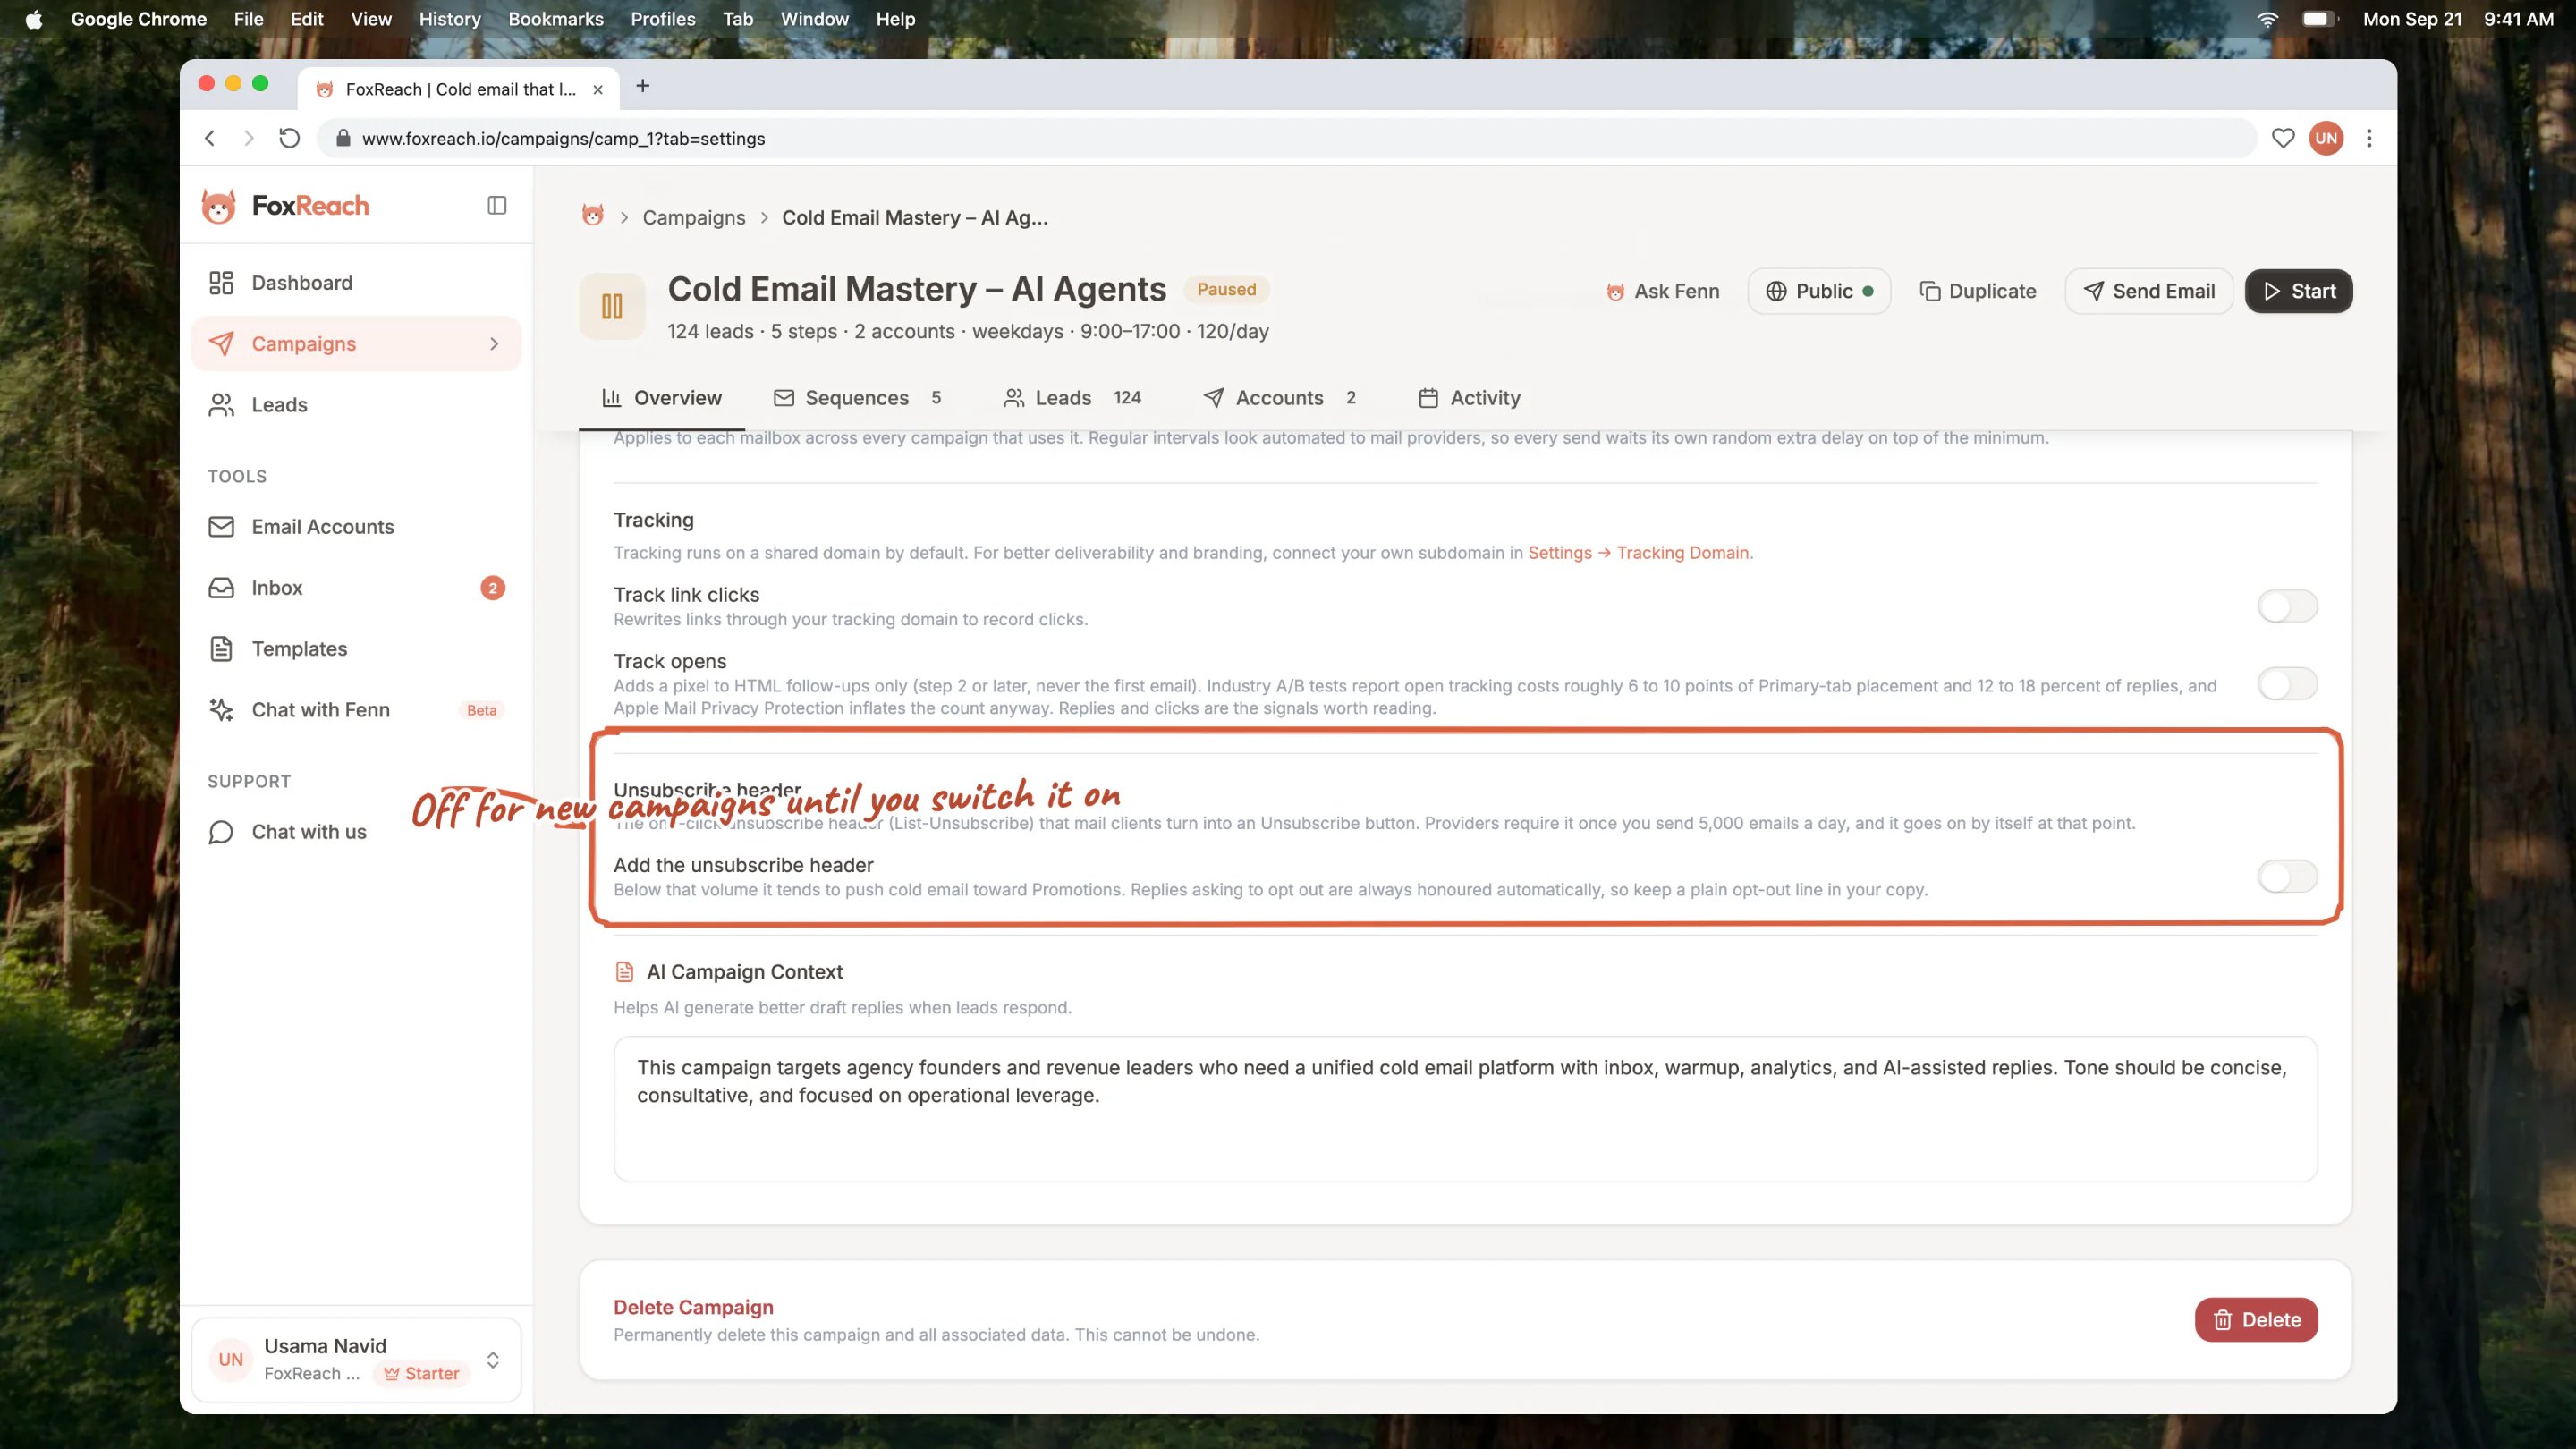The height and width of the screenshot is (1449, 2576).
Task: Open Templates from the sidebar
Action: pyautogui.click(x=355, y=649)
